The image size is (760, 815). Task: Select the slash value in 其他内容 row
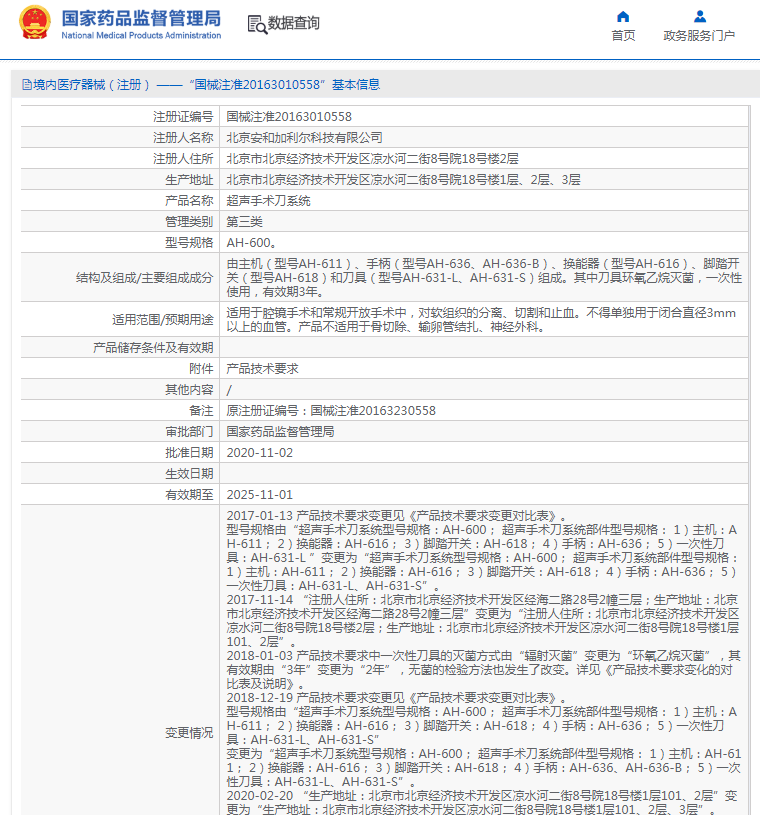(x=229, y=390)
